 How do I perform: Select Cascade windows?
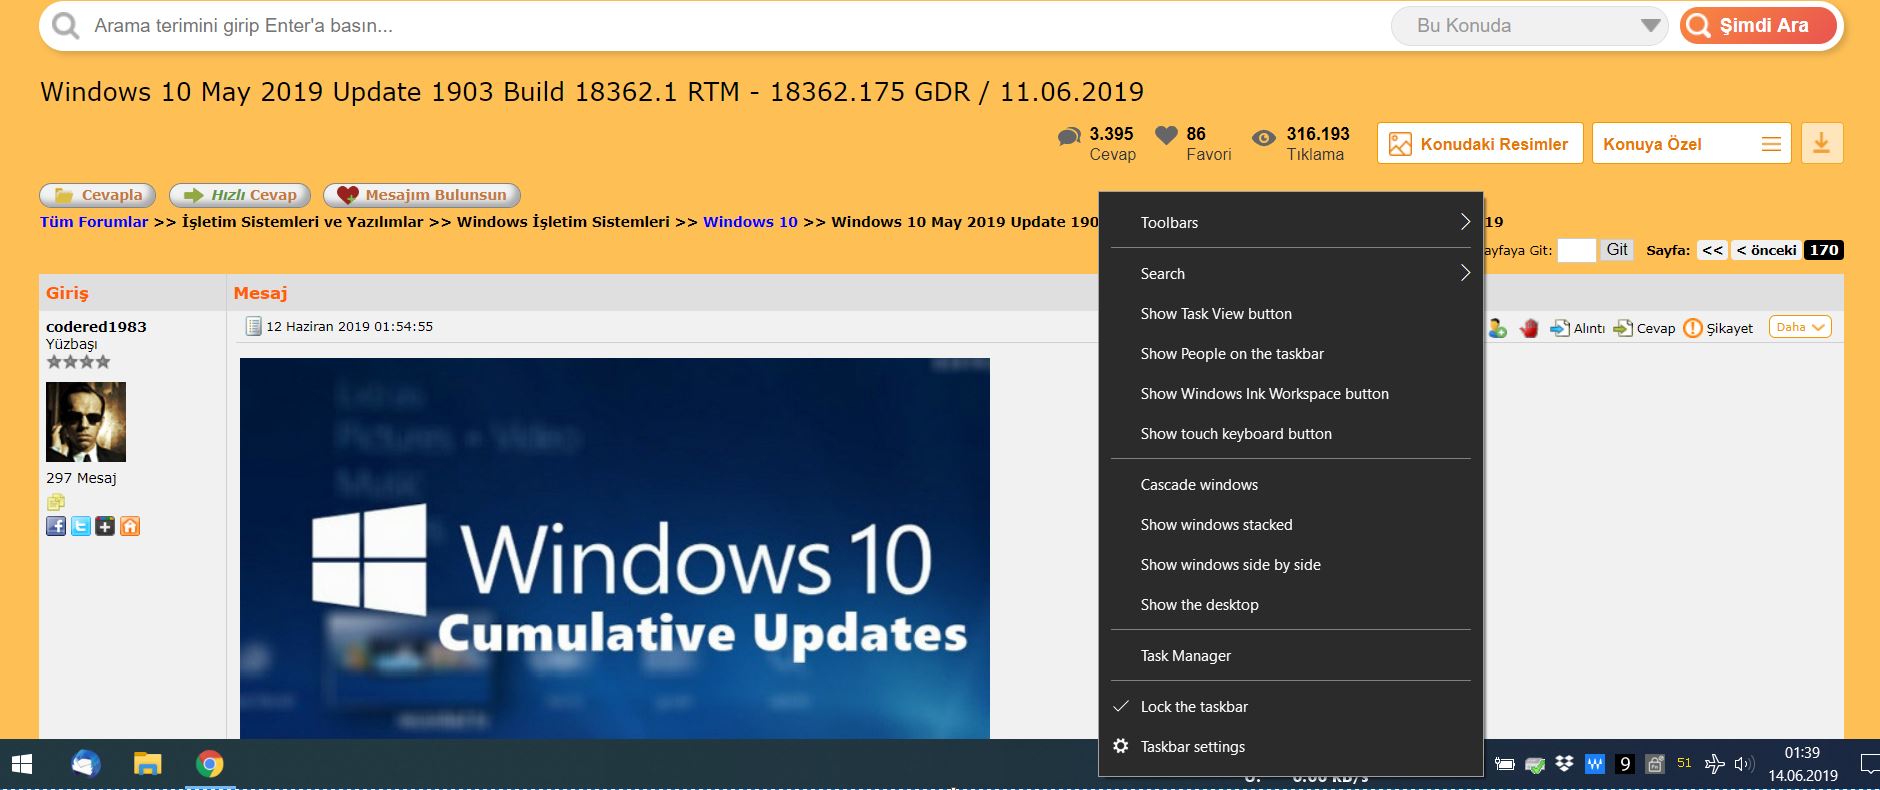coord(1290,485)
